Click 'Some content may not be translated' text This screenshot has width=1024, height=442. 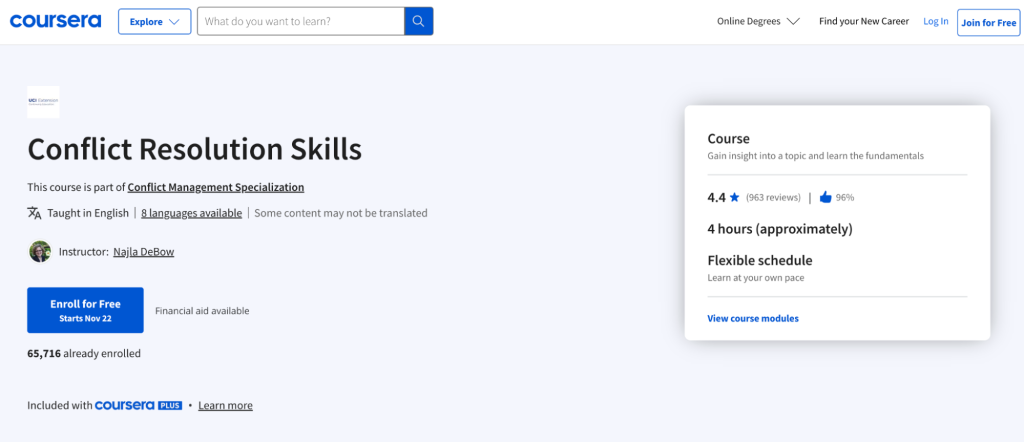(341, 213)
